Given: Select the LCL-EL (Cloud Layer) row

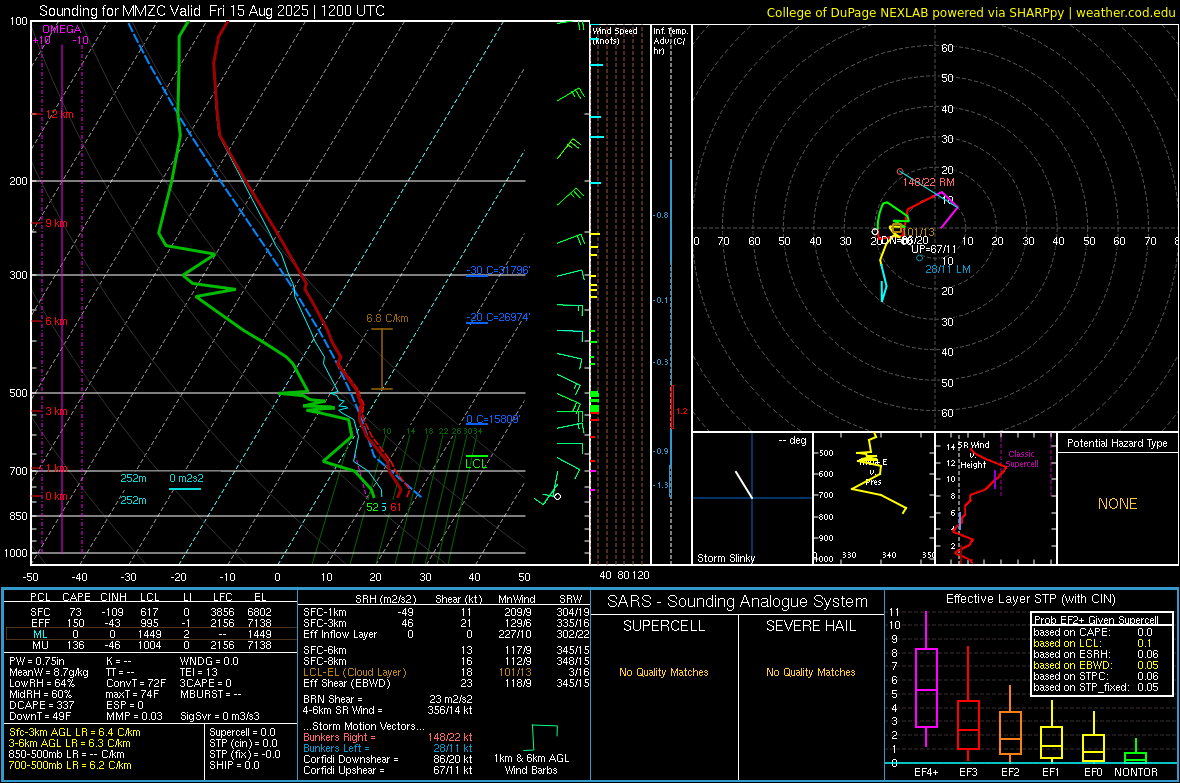Looking at the screenshot, I should [446, 672].
